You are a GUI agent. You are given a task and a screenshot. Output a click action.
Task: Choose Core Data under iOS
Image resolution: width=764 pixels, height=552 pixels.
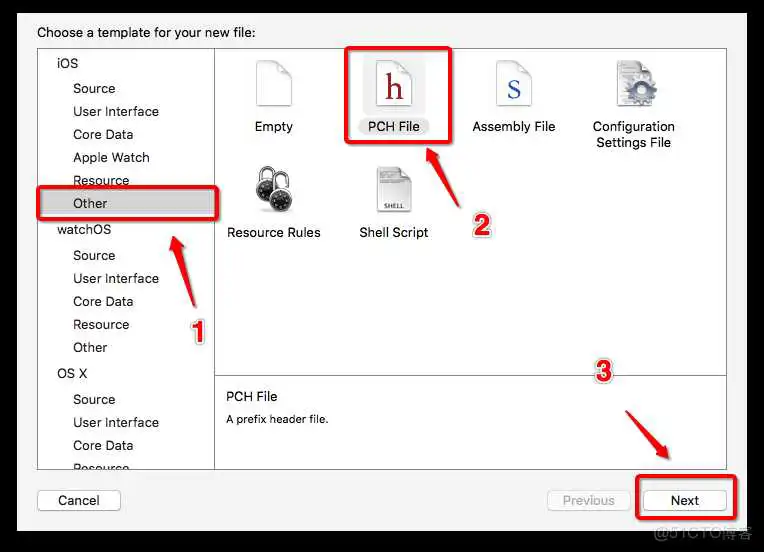coord(103,134)
